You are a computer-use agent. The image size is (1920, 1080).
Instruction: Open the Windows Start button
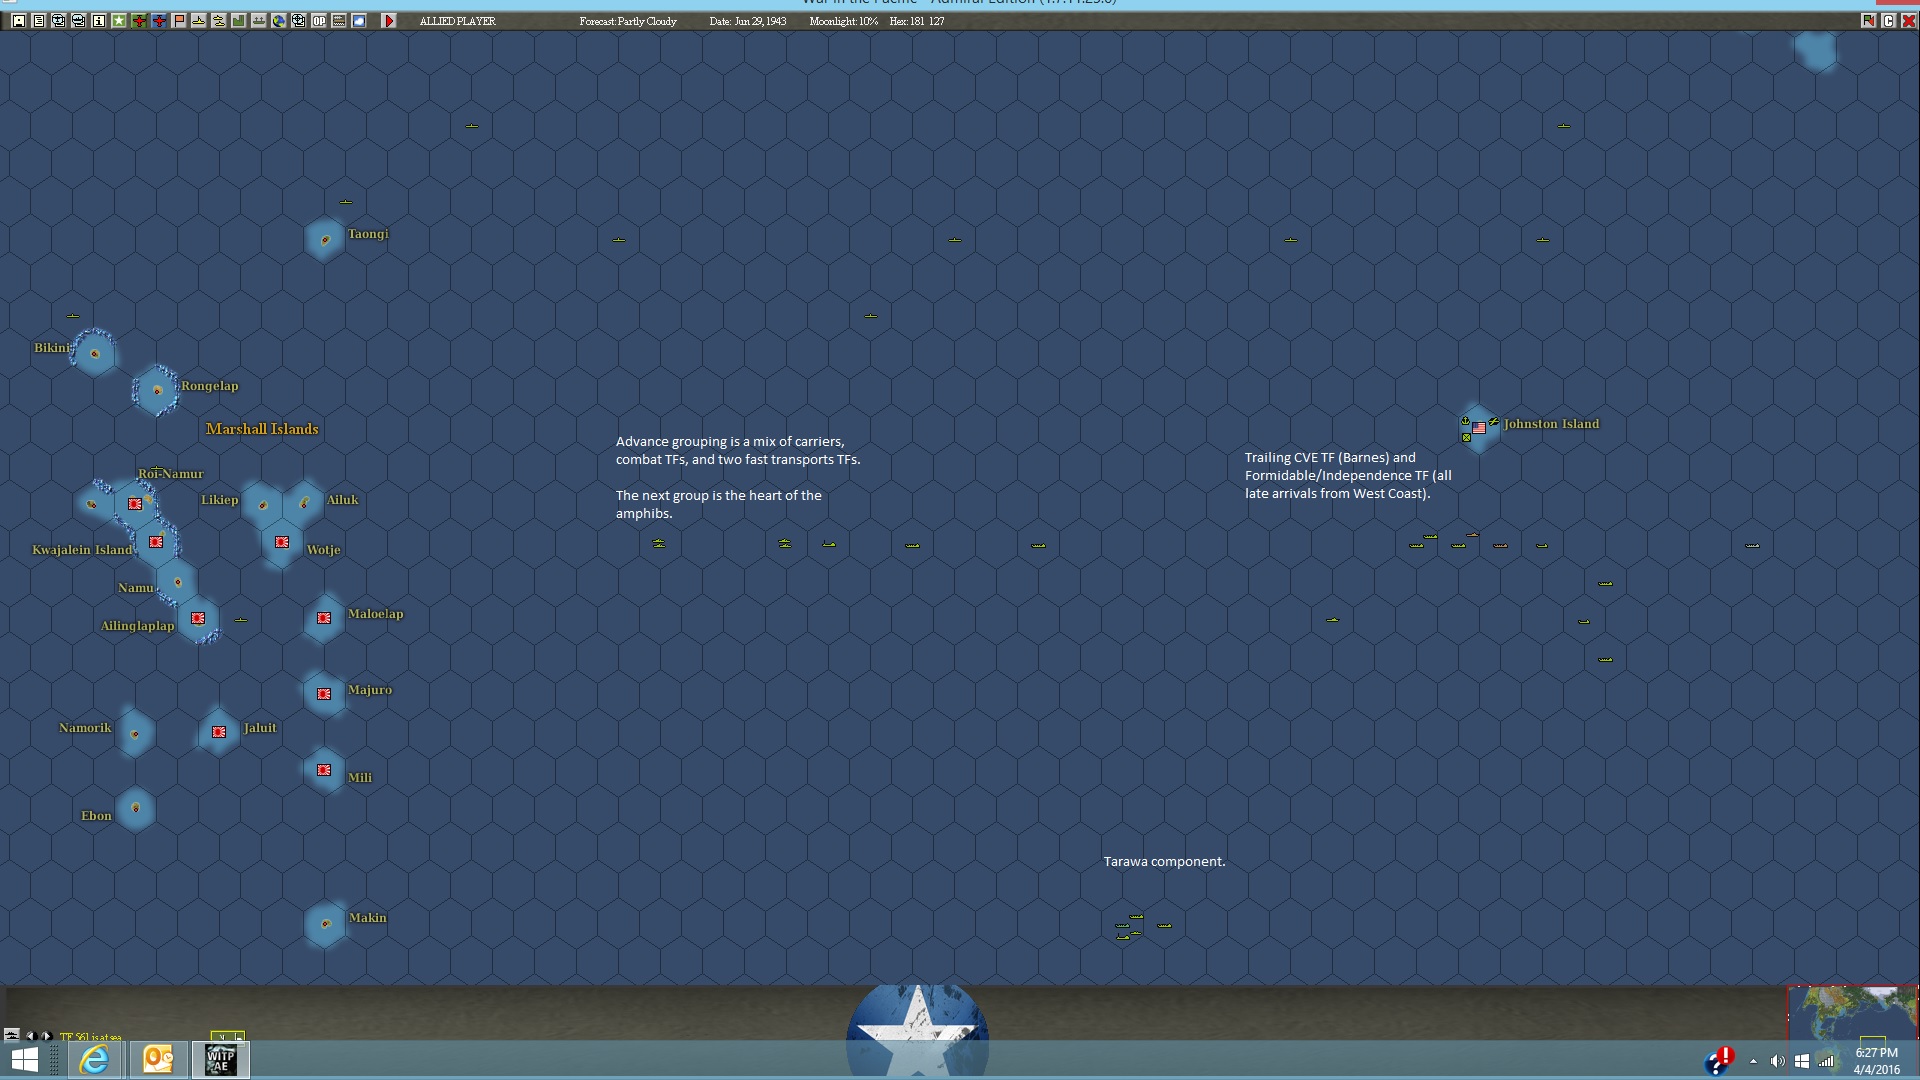pyautogui.click(x=25, y=1060)
